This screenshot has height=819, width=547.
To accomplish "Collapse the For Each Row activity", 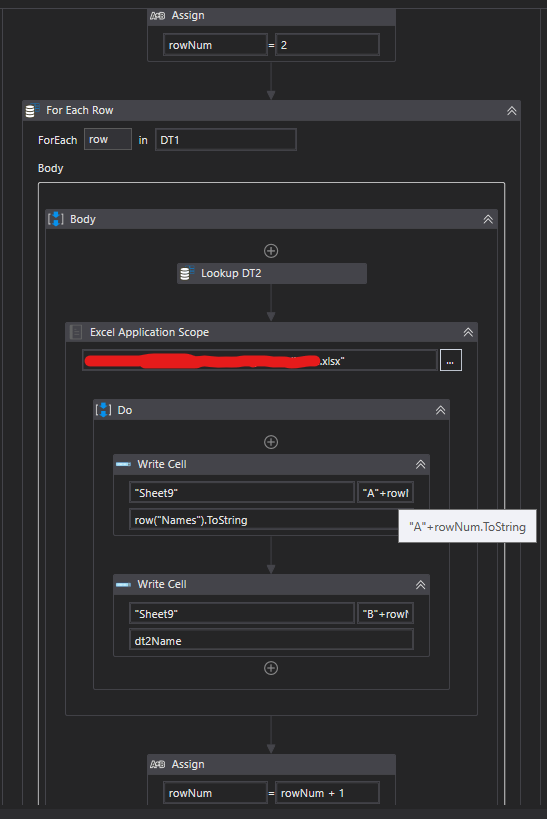I will (x=511, y=111).
